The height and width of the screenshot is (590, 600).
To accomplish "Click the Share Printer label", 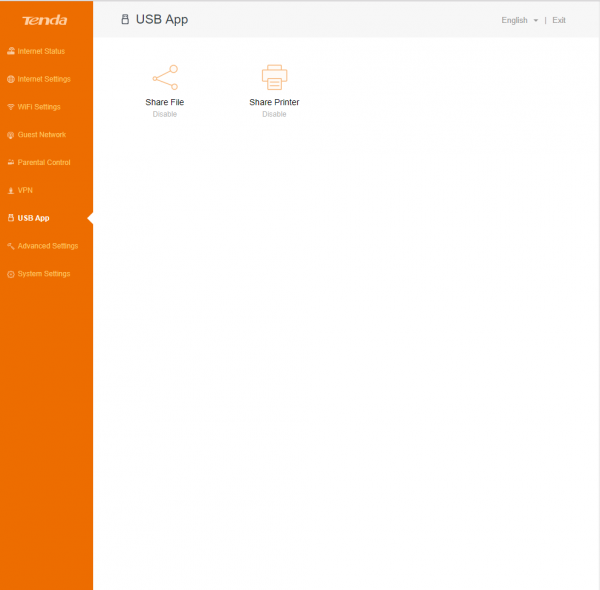I will tap(274, 102).
